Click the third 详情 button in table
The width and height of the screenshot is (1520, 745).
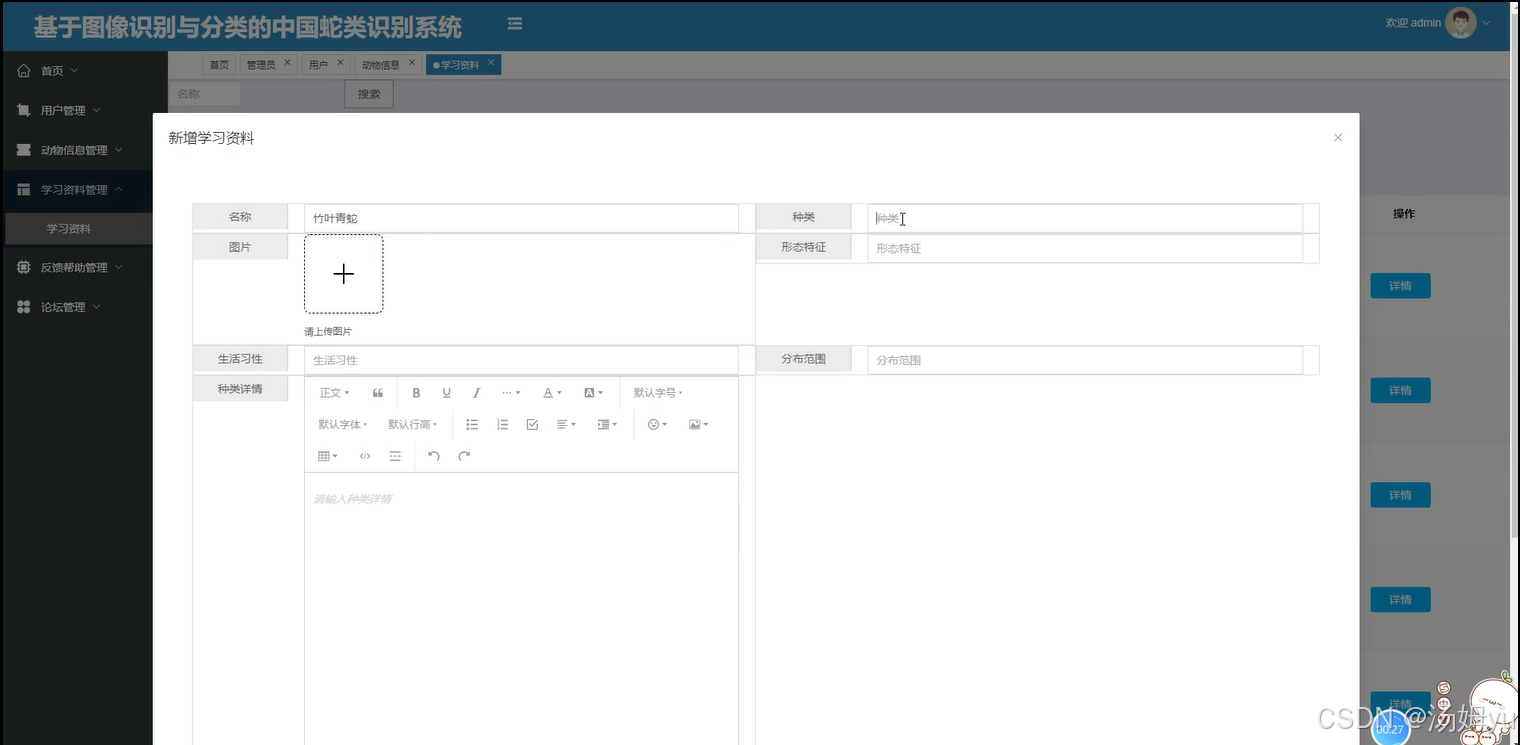click(1400, 495)
